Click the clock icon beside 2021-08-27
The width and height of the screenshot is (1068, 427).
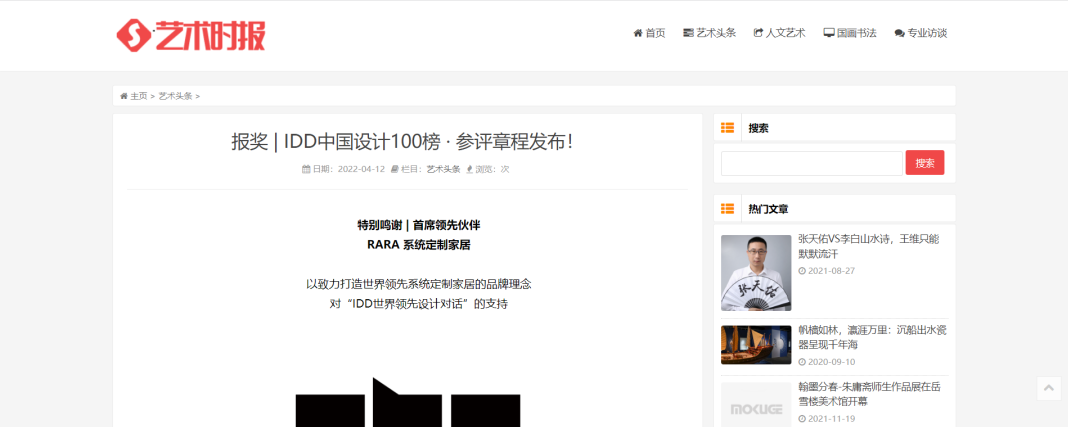[x=802, y=271]
